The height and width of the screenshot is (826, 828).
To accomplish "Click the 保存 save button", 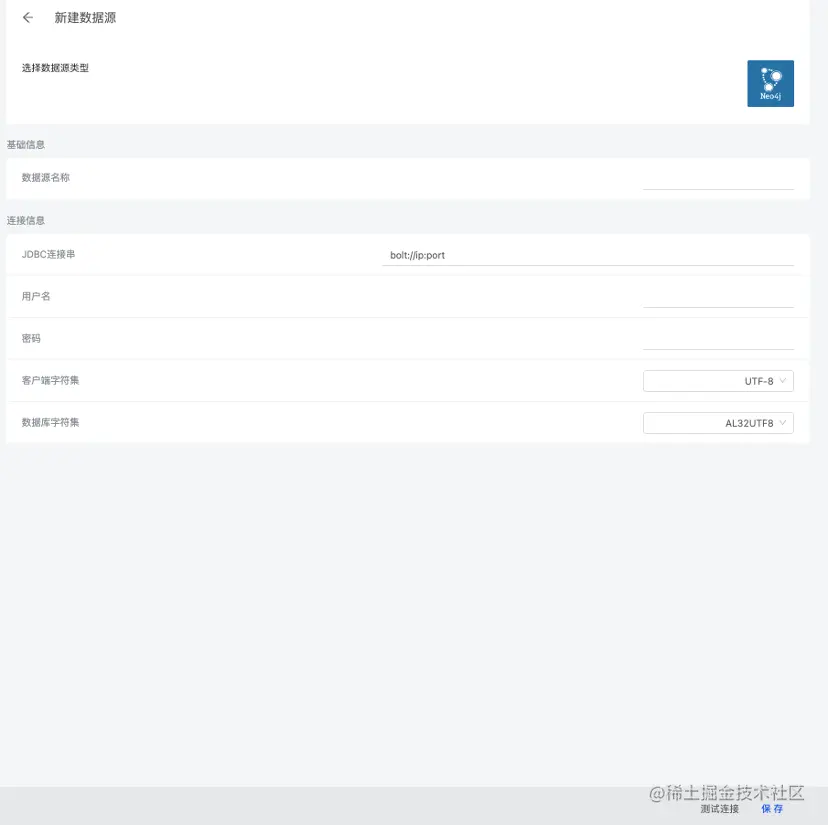I will pyautogui.click(x=771, y=809).
